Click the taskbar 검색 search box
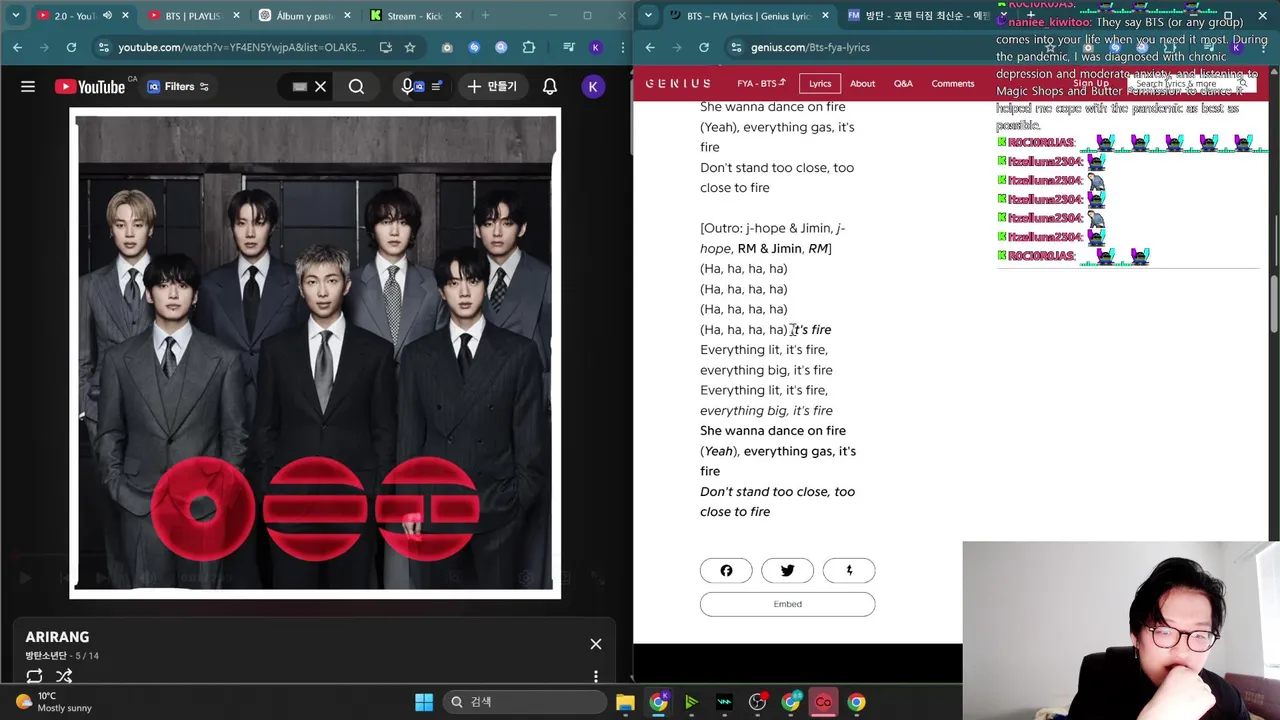 click(x=524, y=702)
